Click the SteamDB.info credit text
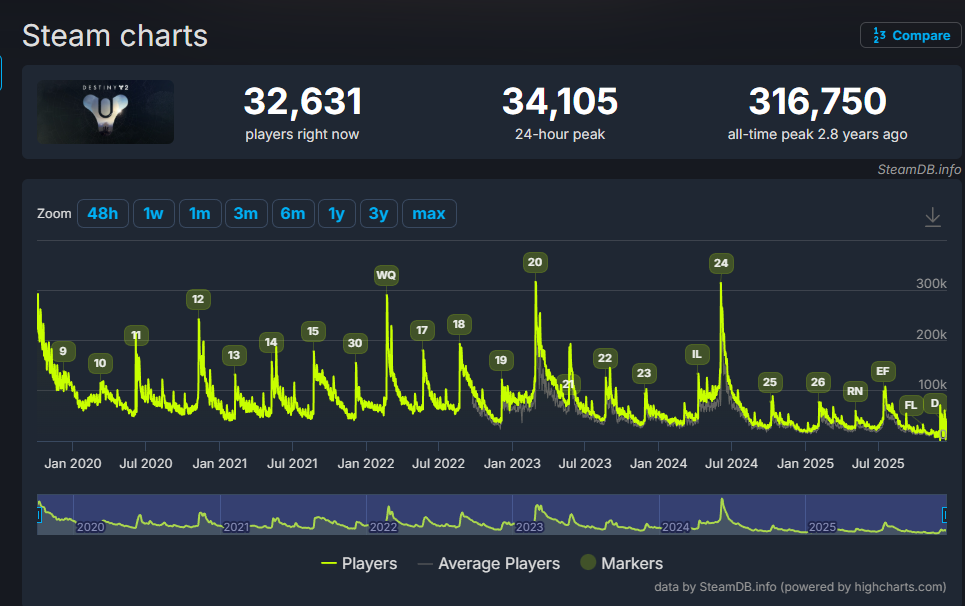Image resolution: width=965 pixels, height=606 pixels. pyautogui.click(x=919, y=170)
